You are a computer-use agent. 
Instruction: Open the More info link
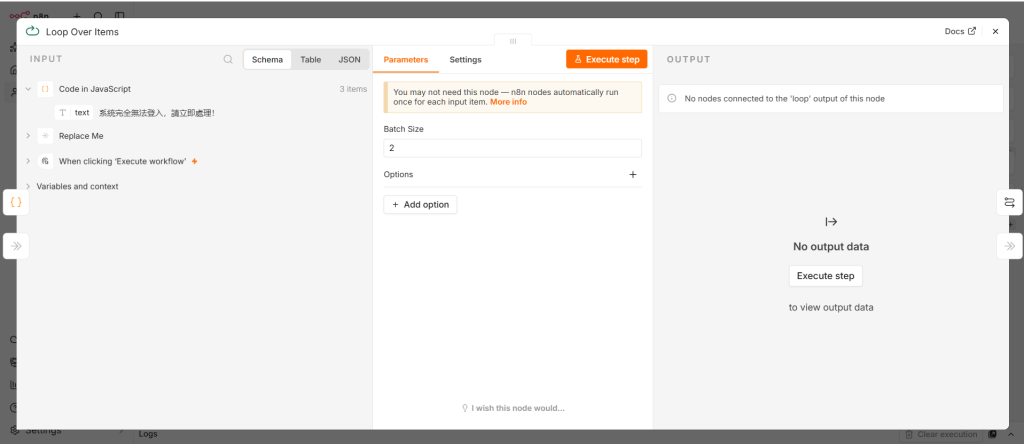[x=508, y=102]
